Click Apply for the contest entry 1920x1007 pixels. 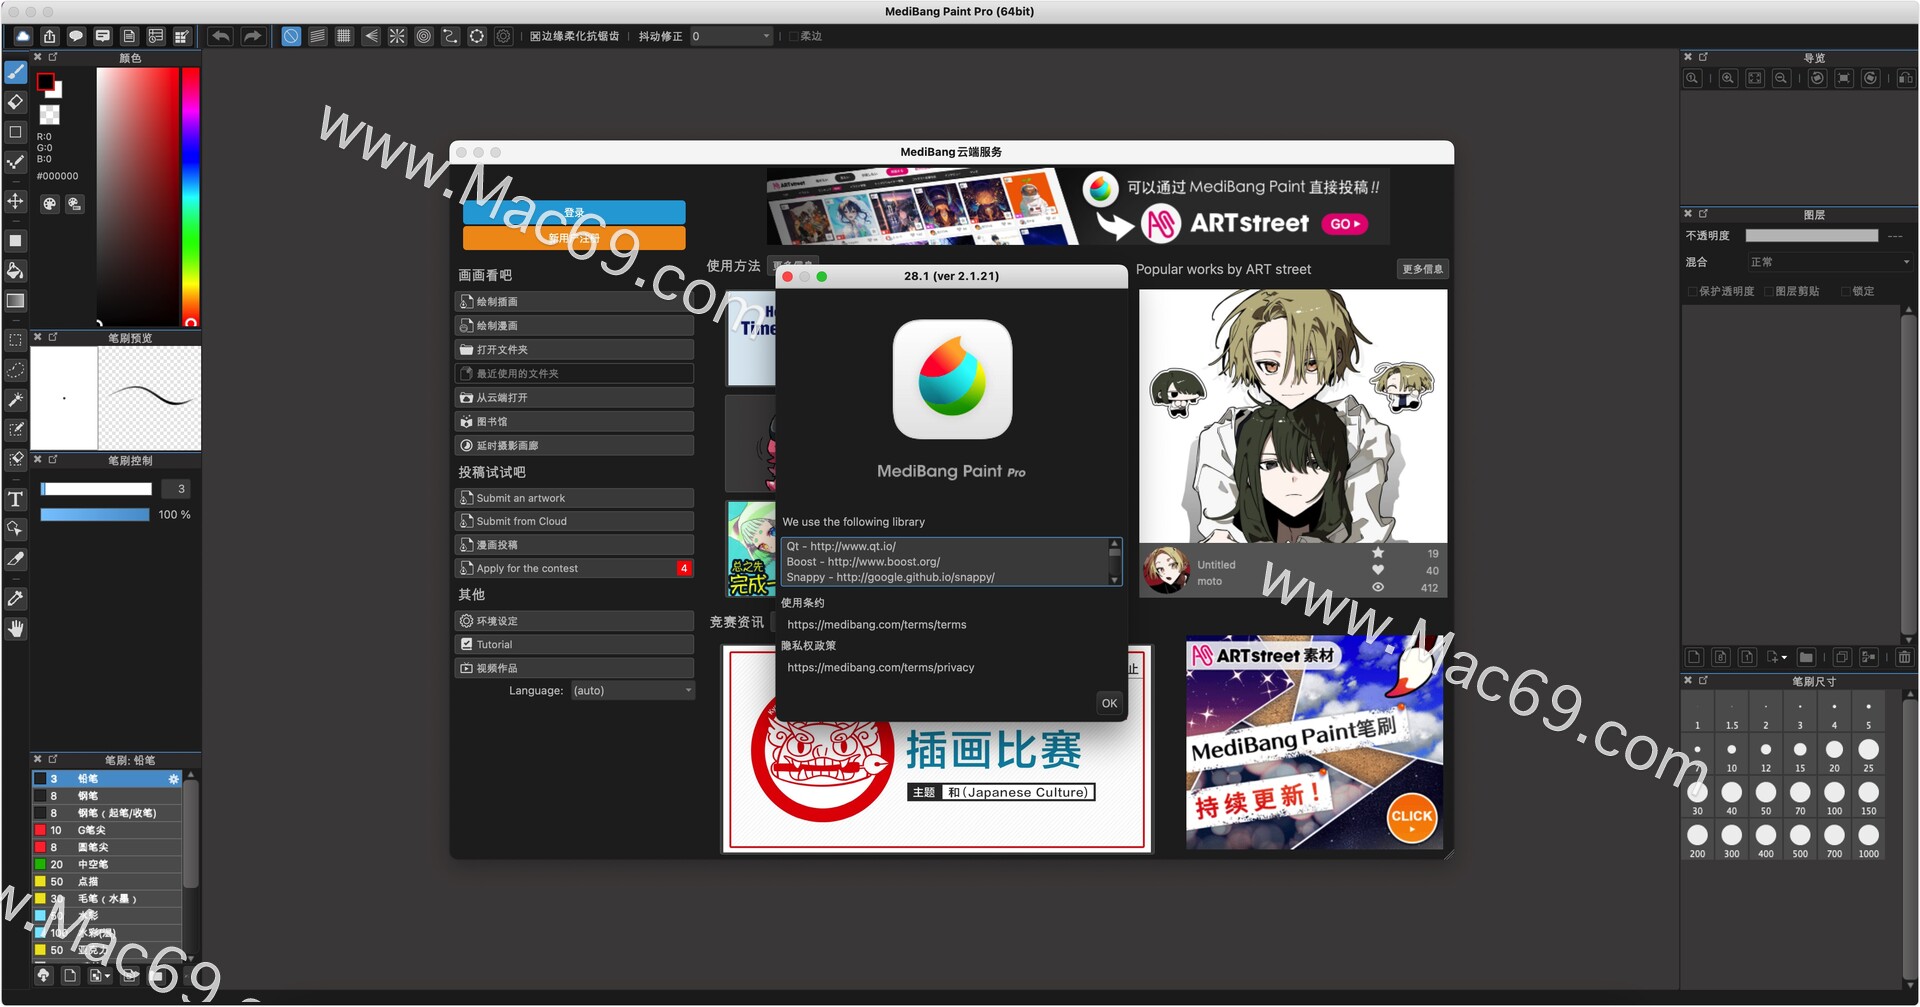574,568
